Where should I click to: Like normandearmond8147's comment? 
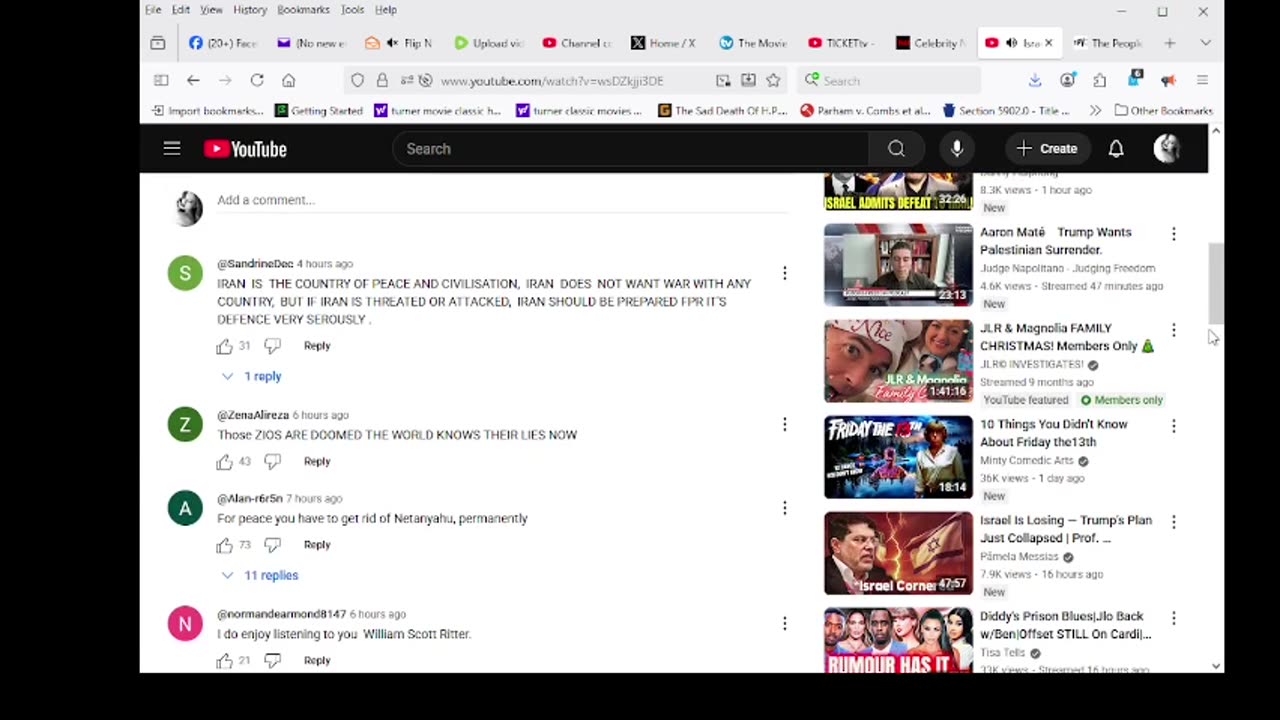[x=224, y=660]
